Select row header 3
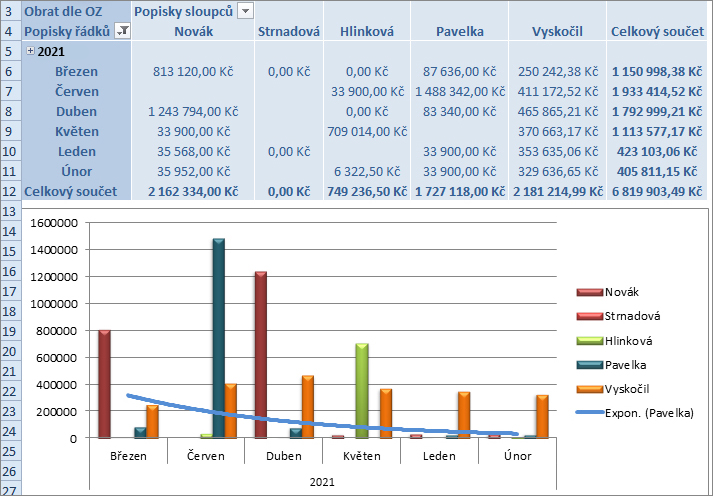 10,11
